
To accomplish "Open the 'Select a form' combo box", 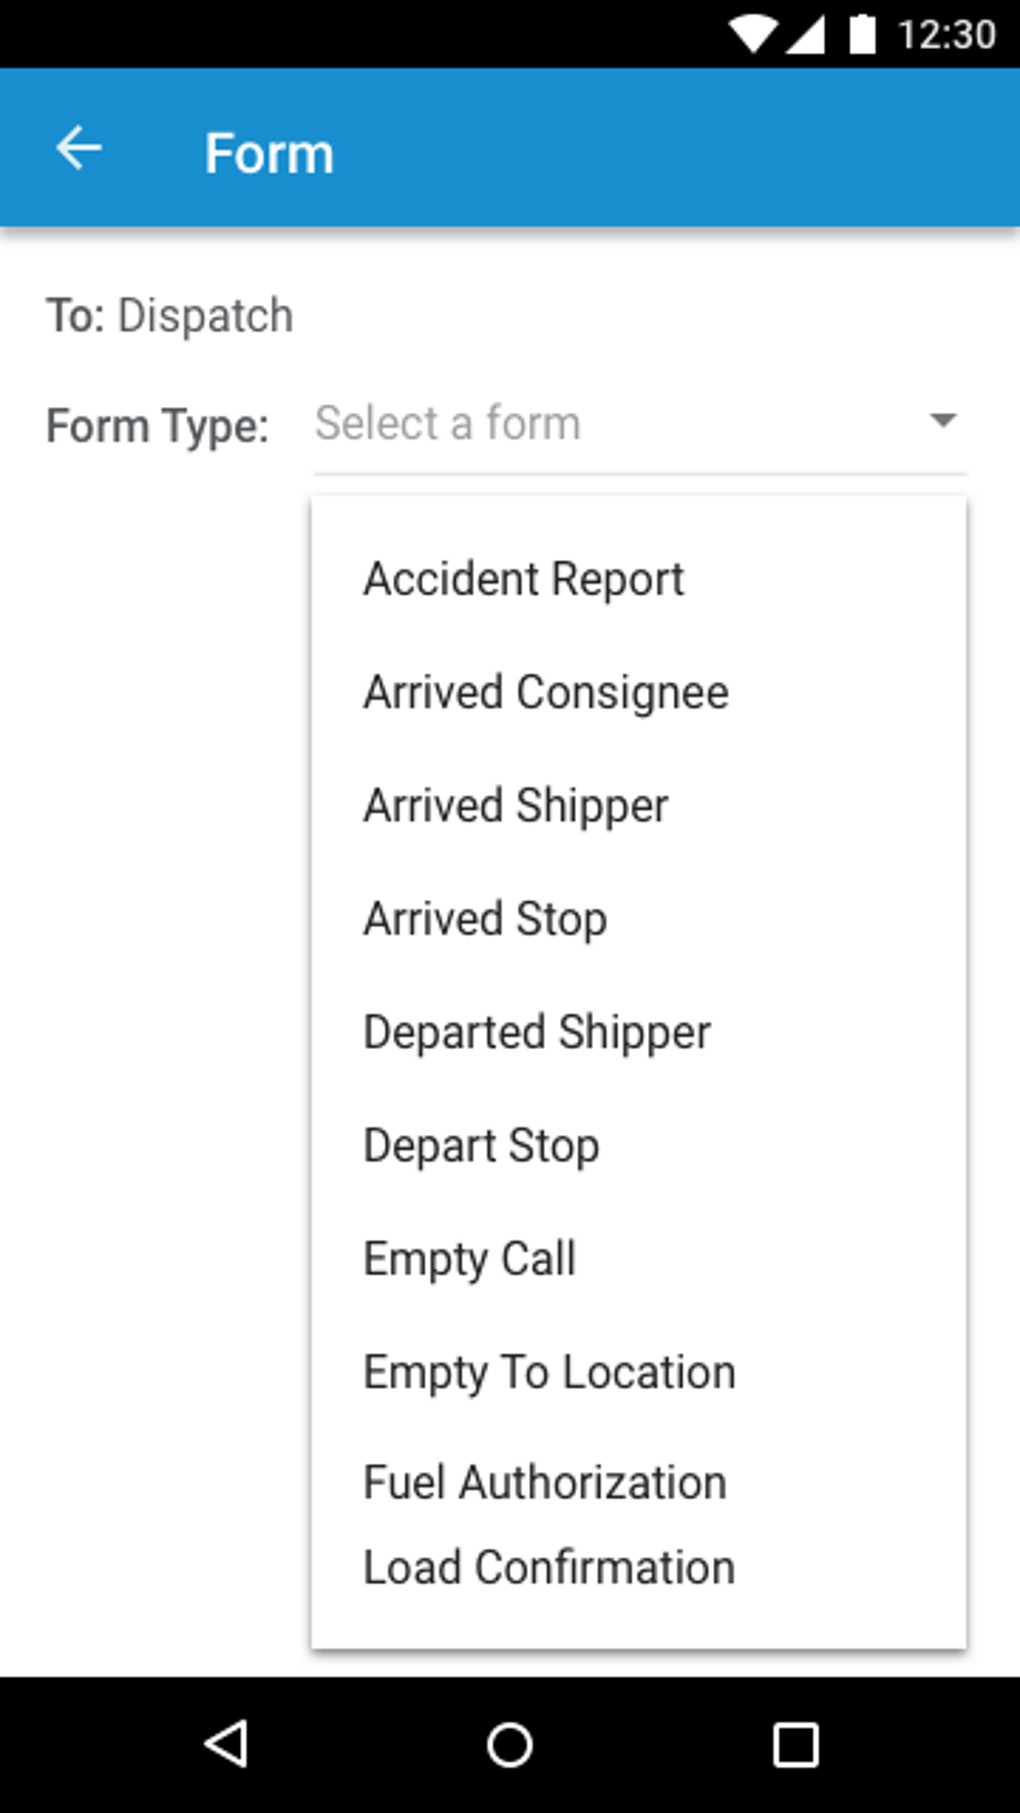I will click(x=620, y=424).
